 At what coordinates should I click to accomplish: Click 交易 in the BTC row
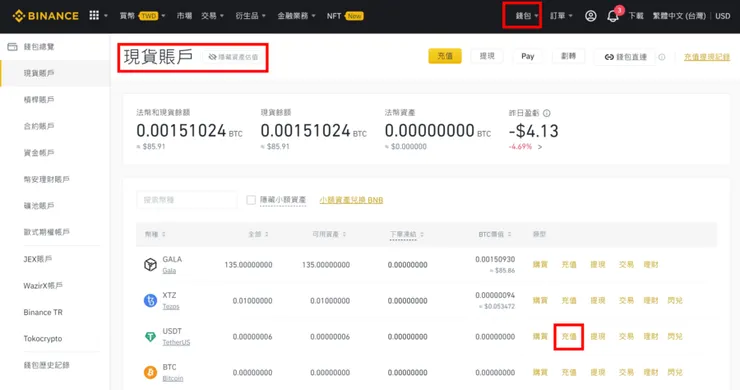tap(626, 373)
